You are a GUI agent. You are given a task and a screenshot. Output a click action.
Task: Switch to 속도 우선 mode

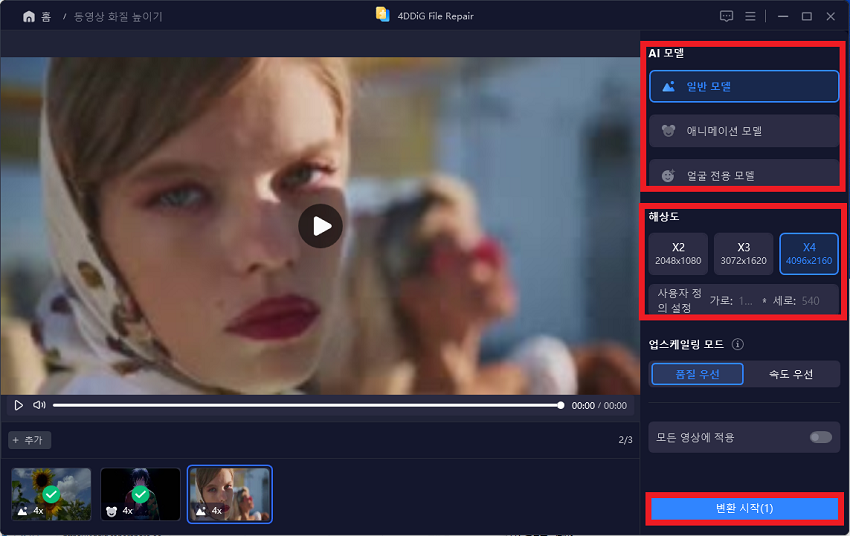click(x=790, y=374)
